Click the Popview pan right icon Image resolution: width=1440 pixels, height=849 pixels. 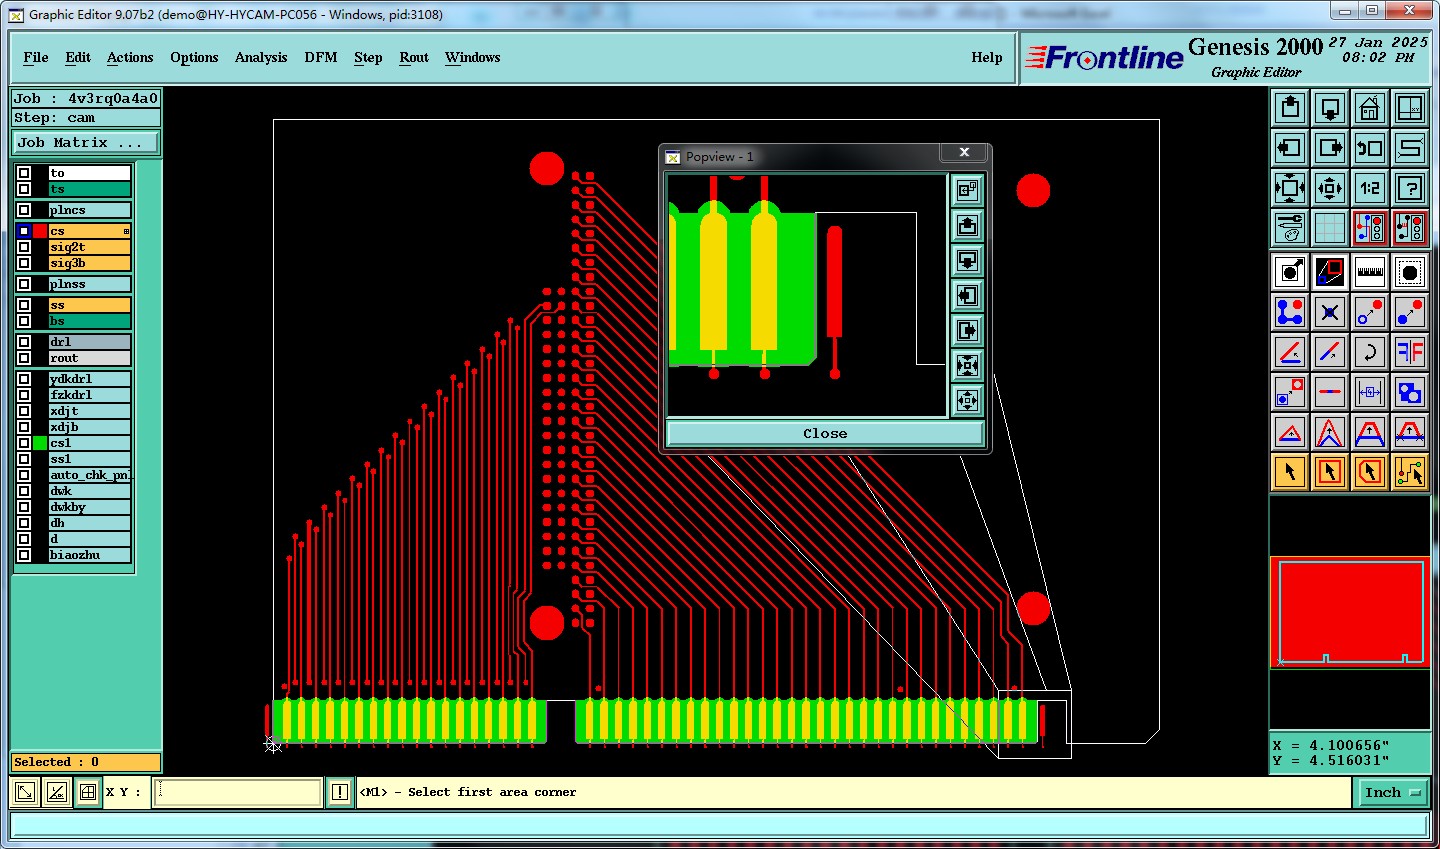[x=967, y=331]
